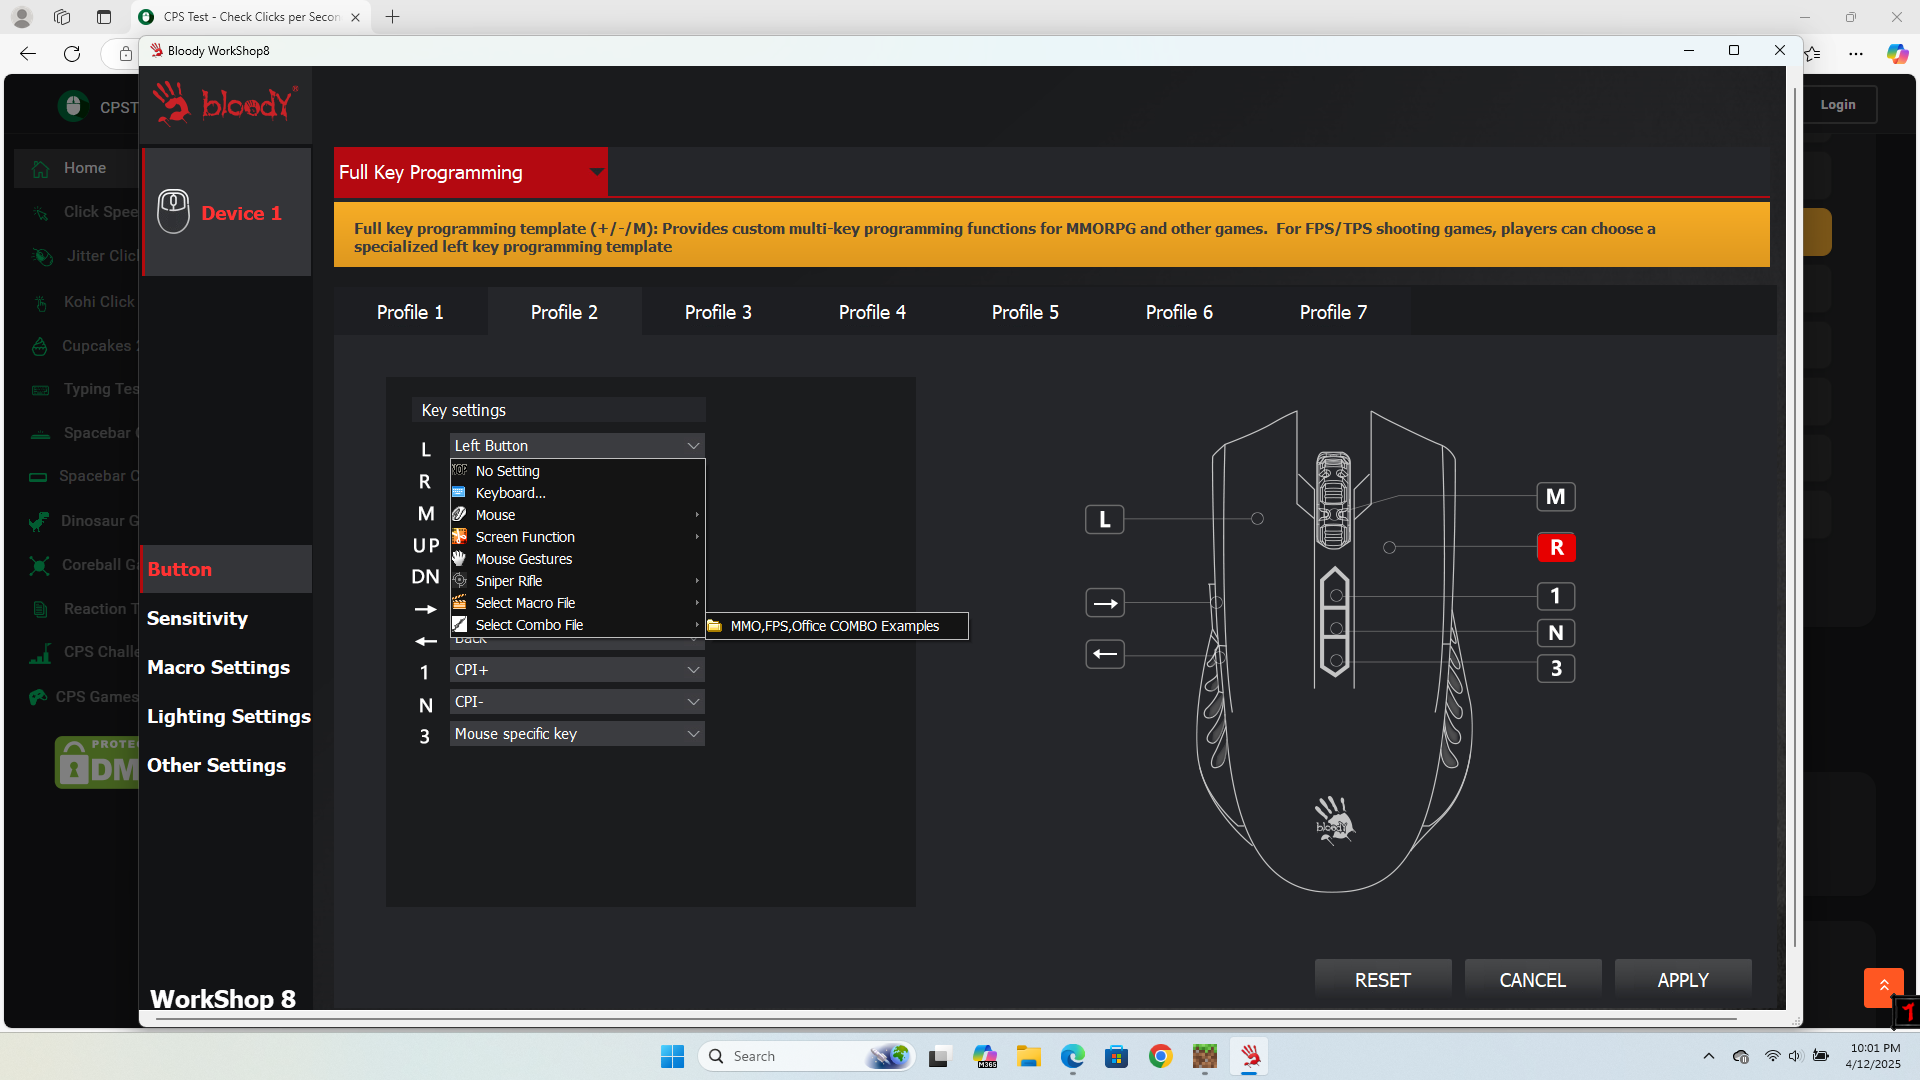Expand the Select Macro File submenu
The image size is (1920, 1080).
click(x=577, y=603)
